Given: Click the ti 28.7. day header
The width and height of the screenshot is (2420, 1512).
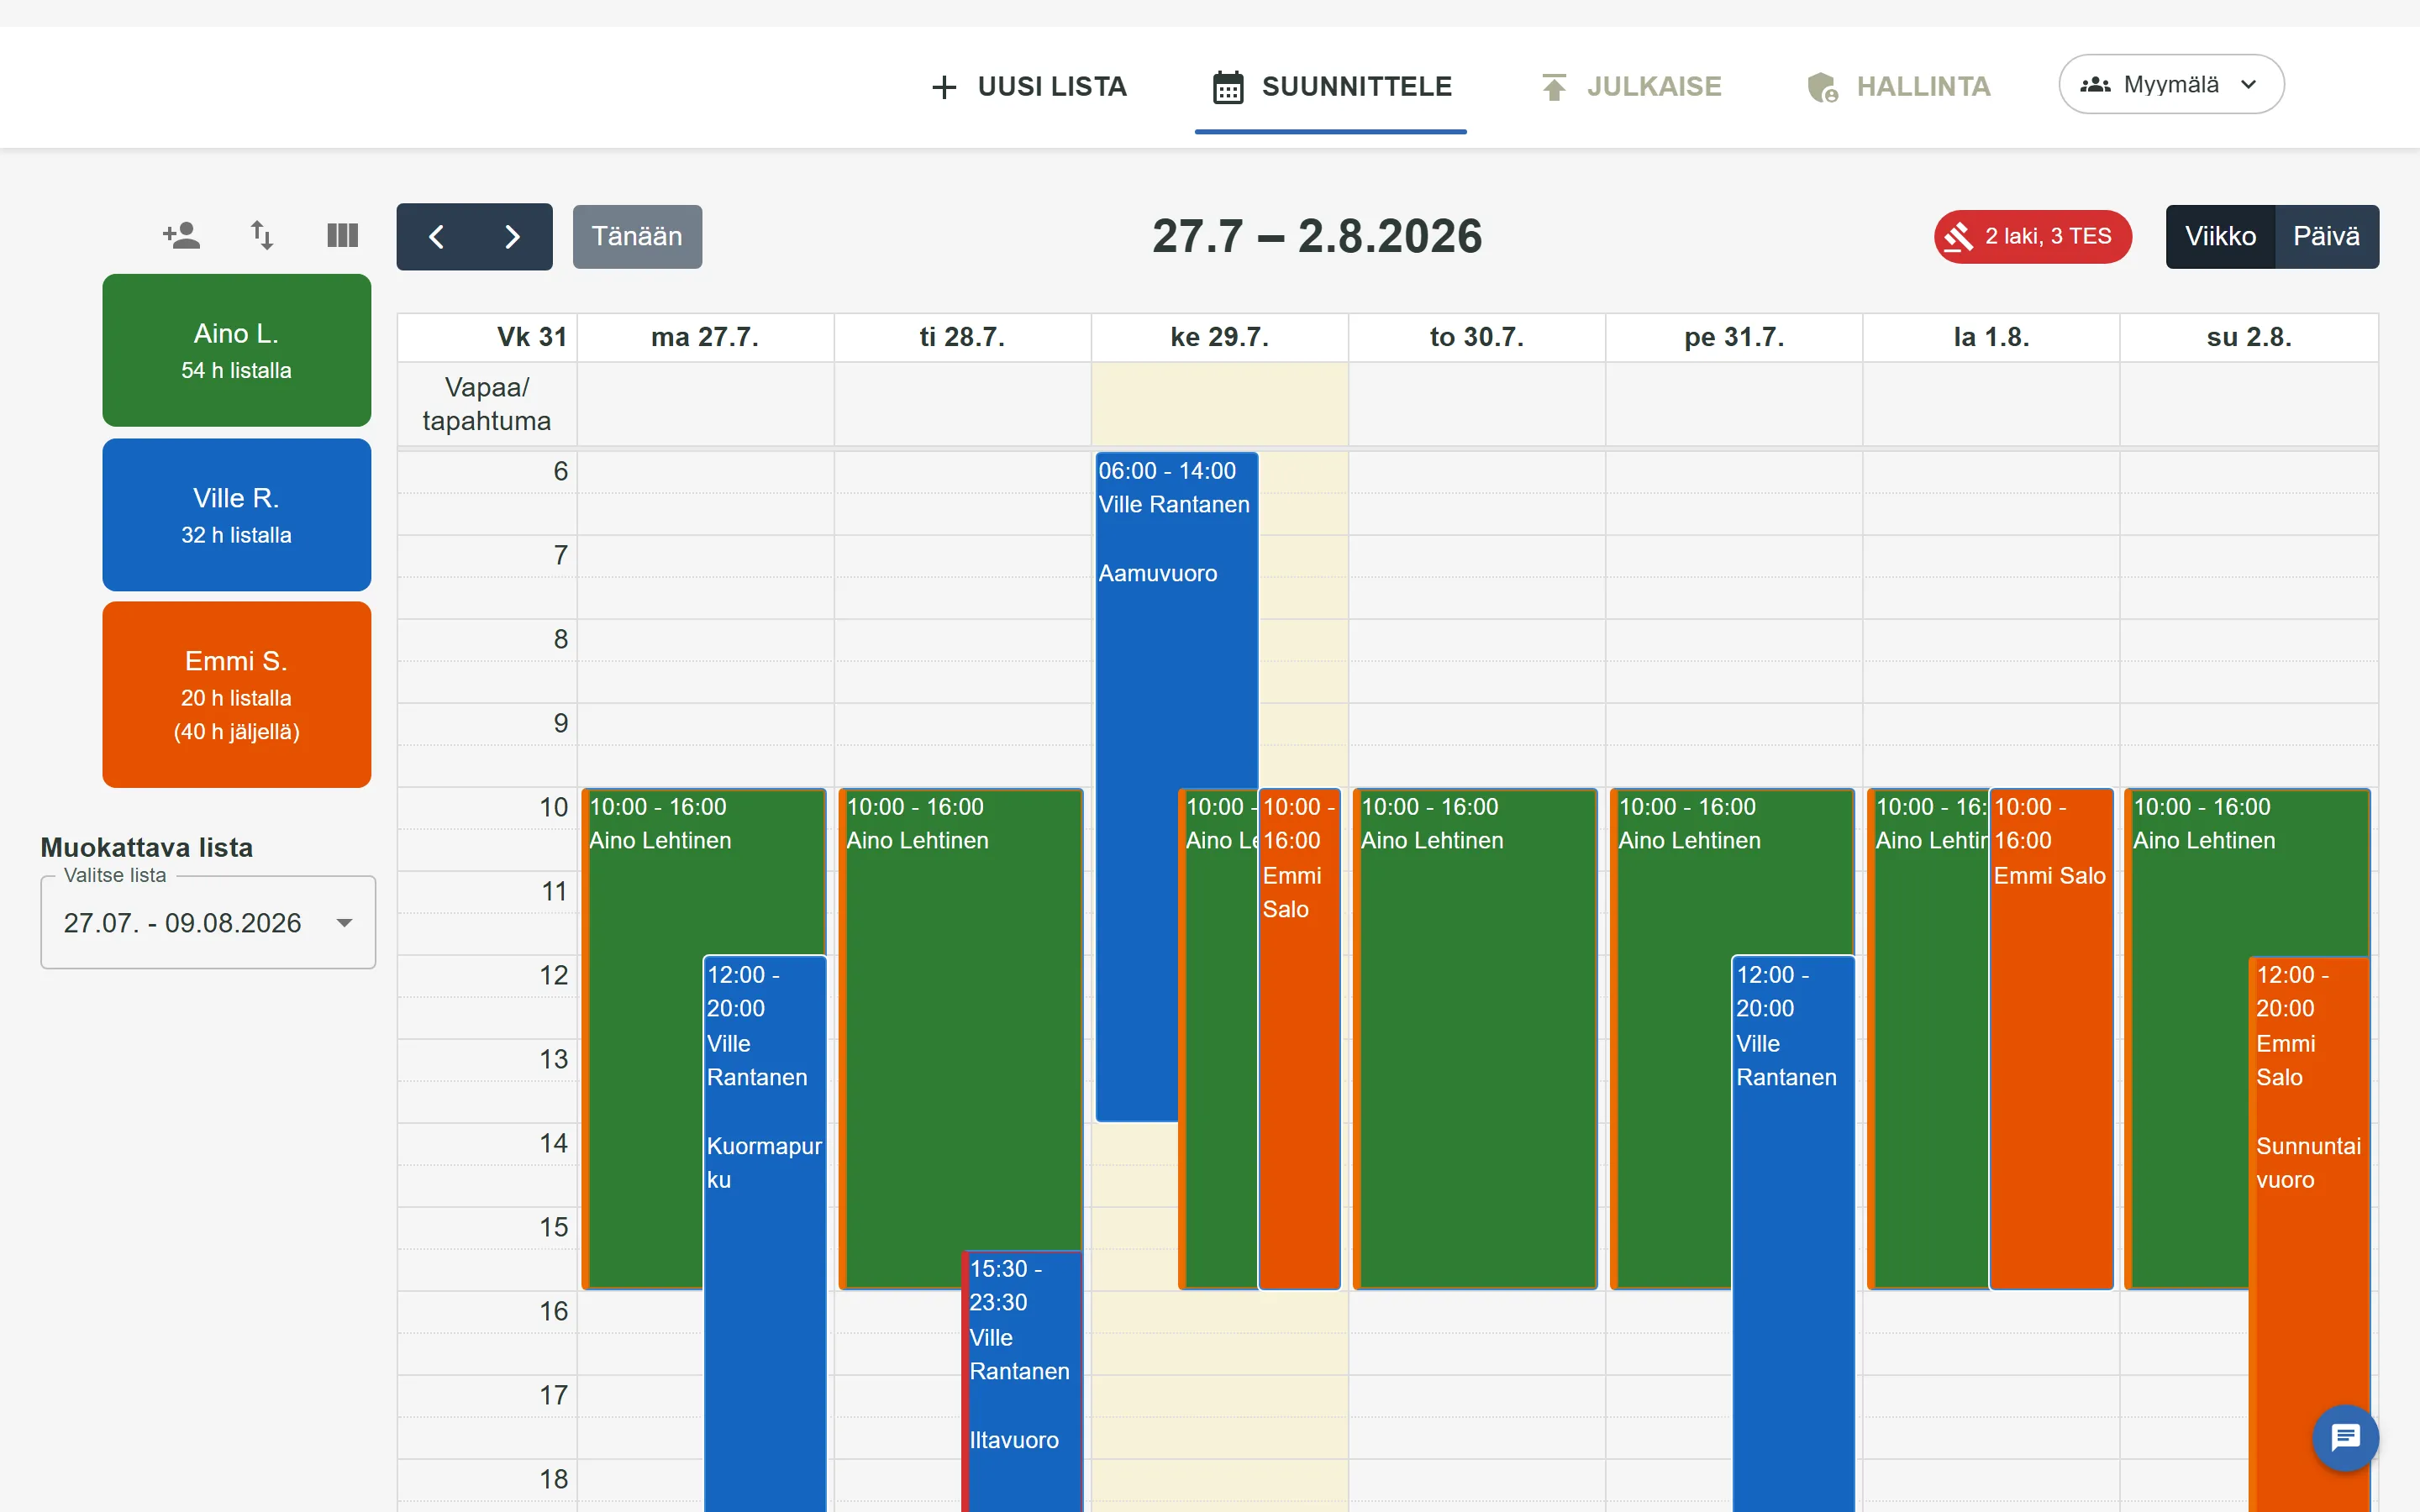Looking at the screenshot, I should point(962,338).
